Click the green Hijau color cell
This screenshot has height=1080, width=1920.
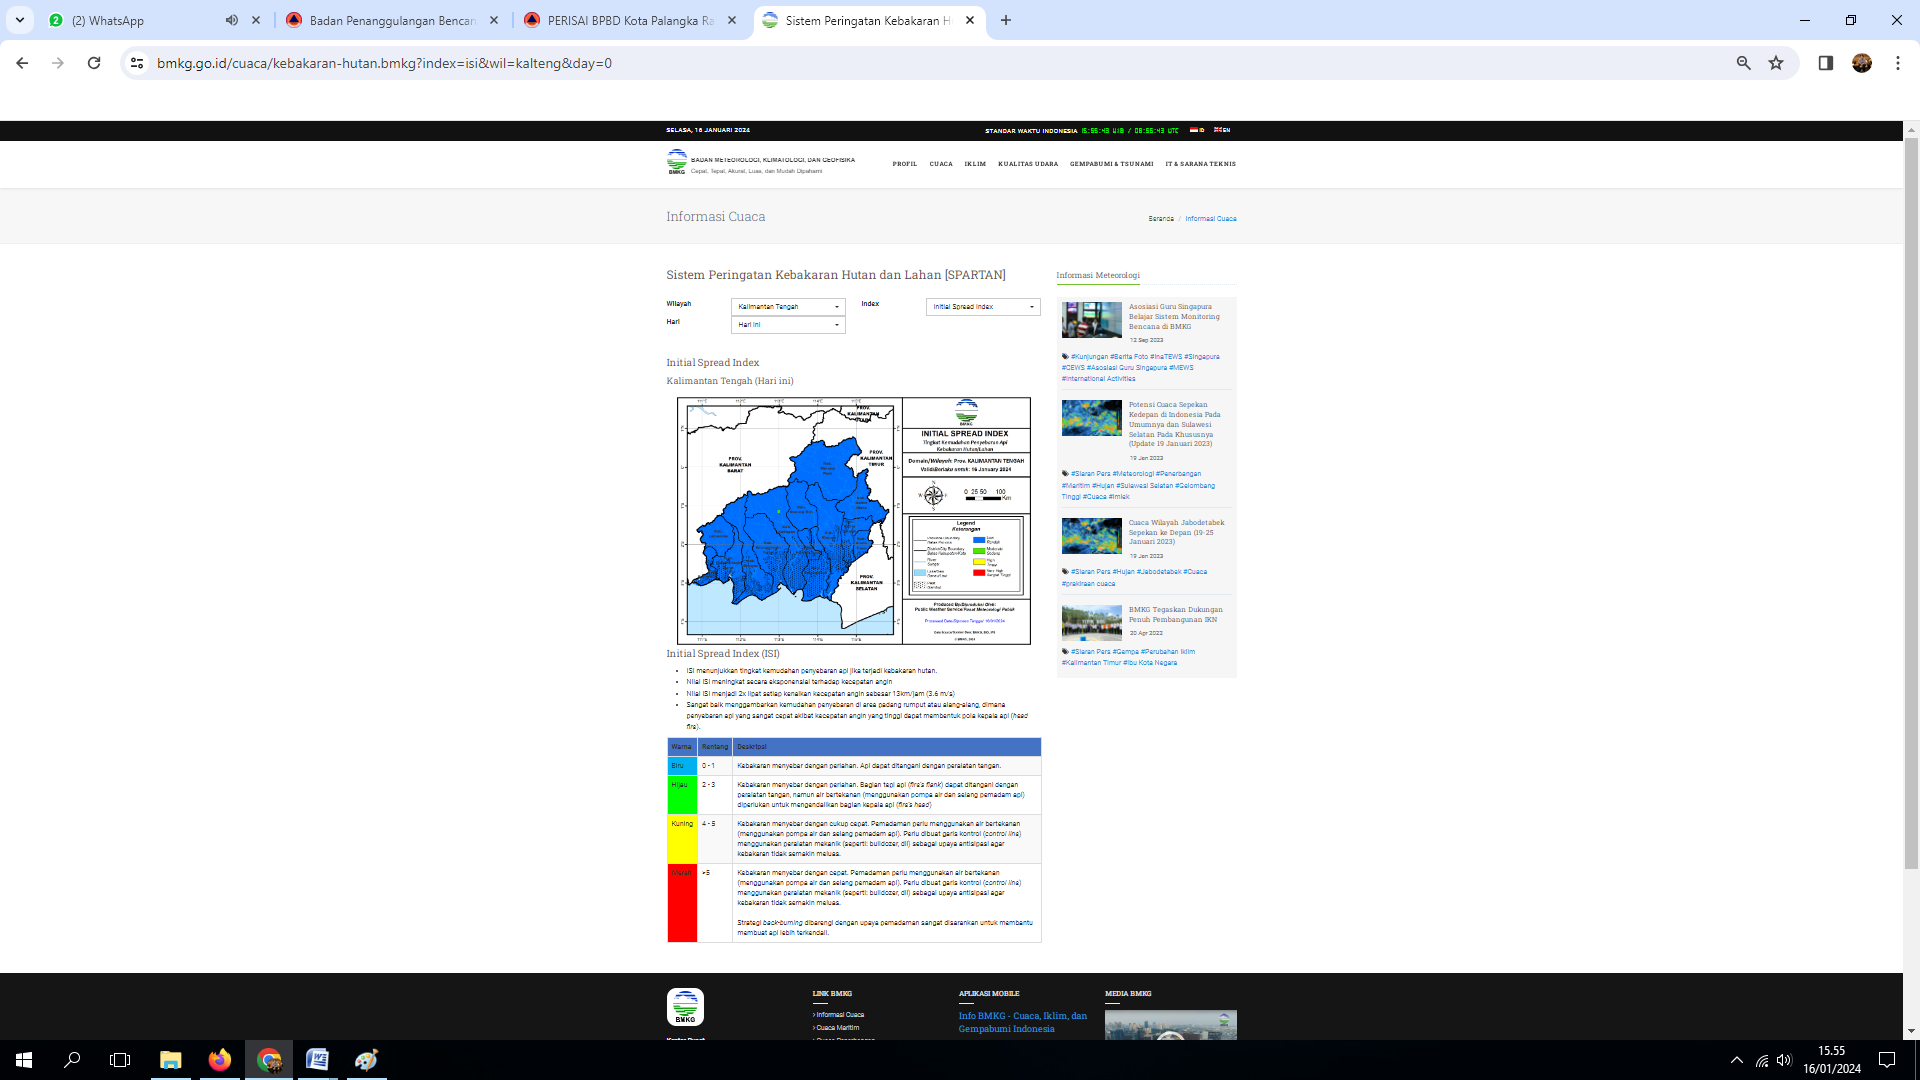click(x=682, y=795)
